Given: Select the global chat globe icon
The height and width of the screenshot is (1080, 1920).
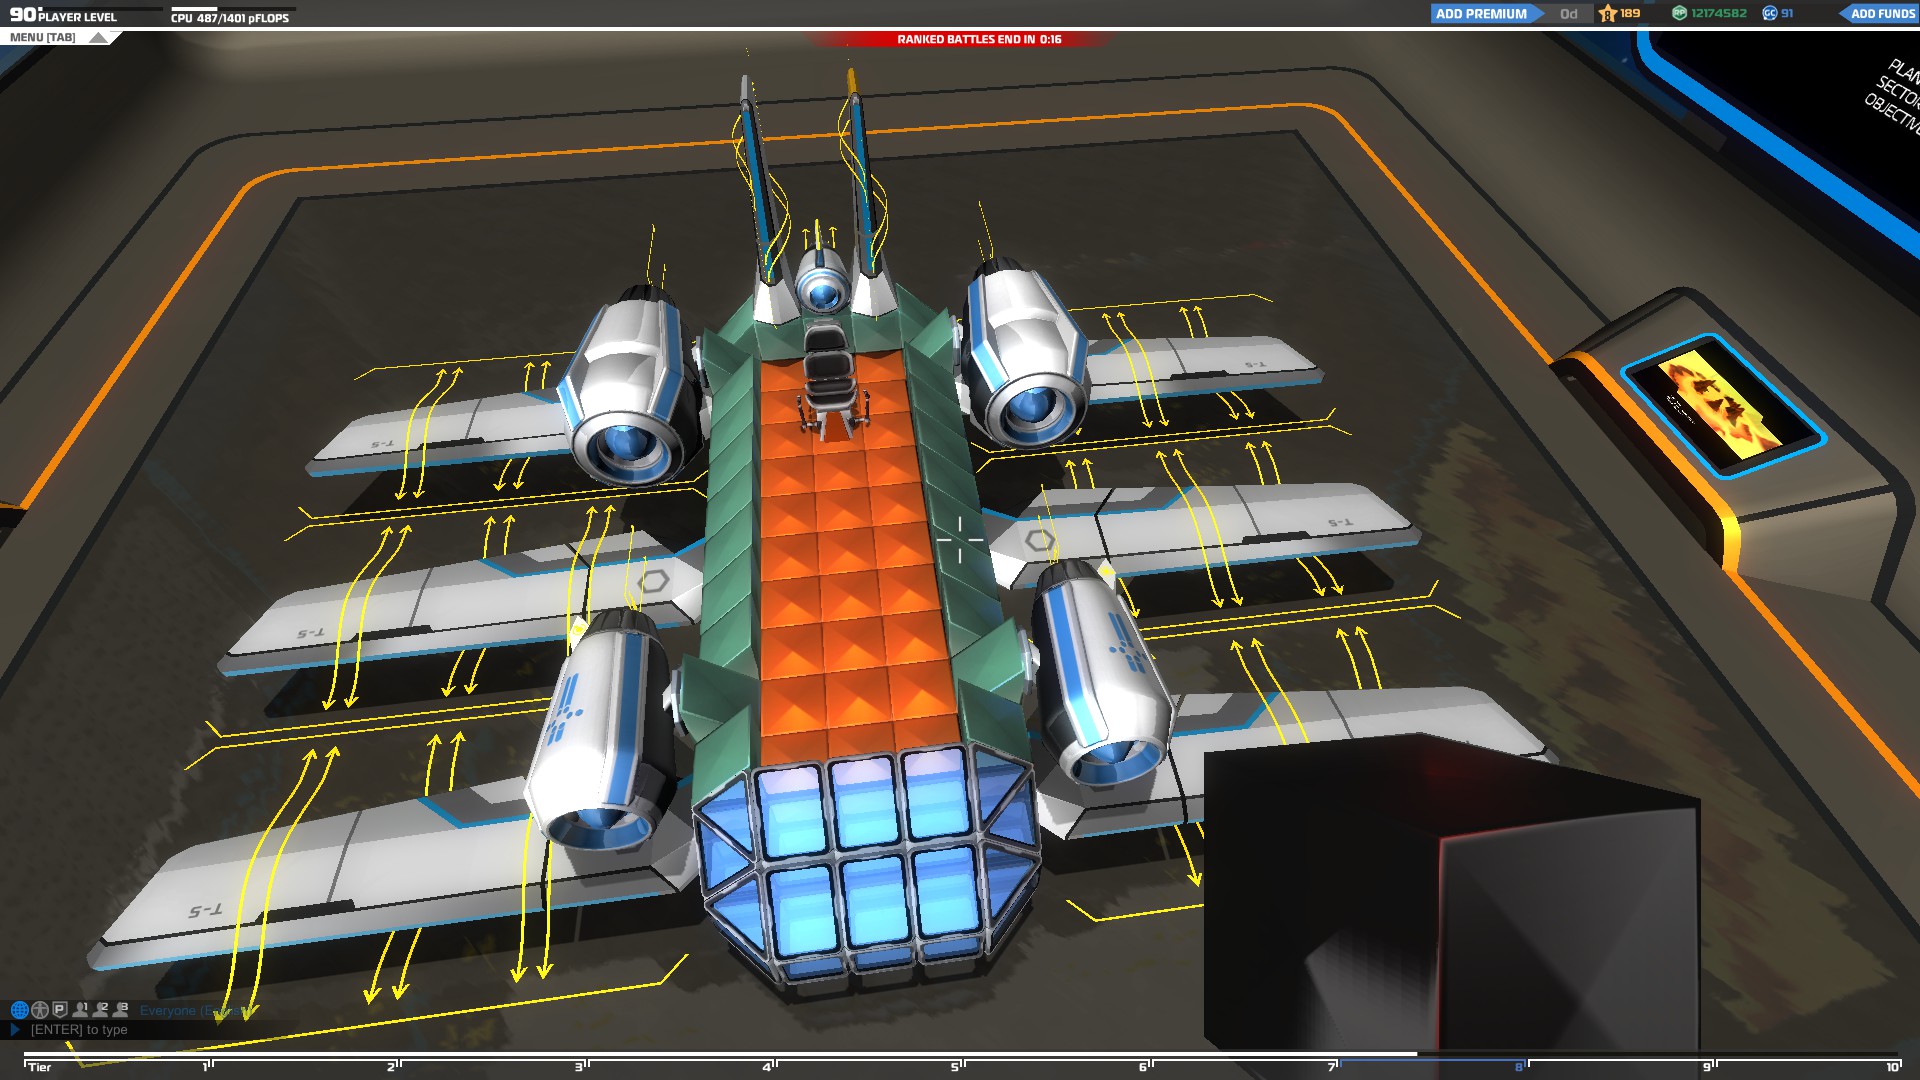Looking at the screenshot, I should click(x=19, y=1010).
